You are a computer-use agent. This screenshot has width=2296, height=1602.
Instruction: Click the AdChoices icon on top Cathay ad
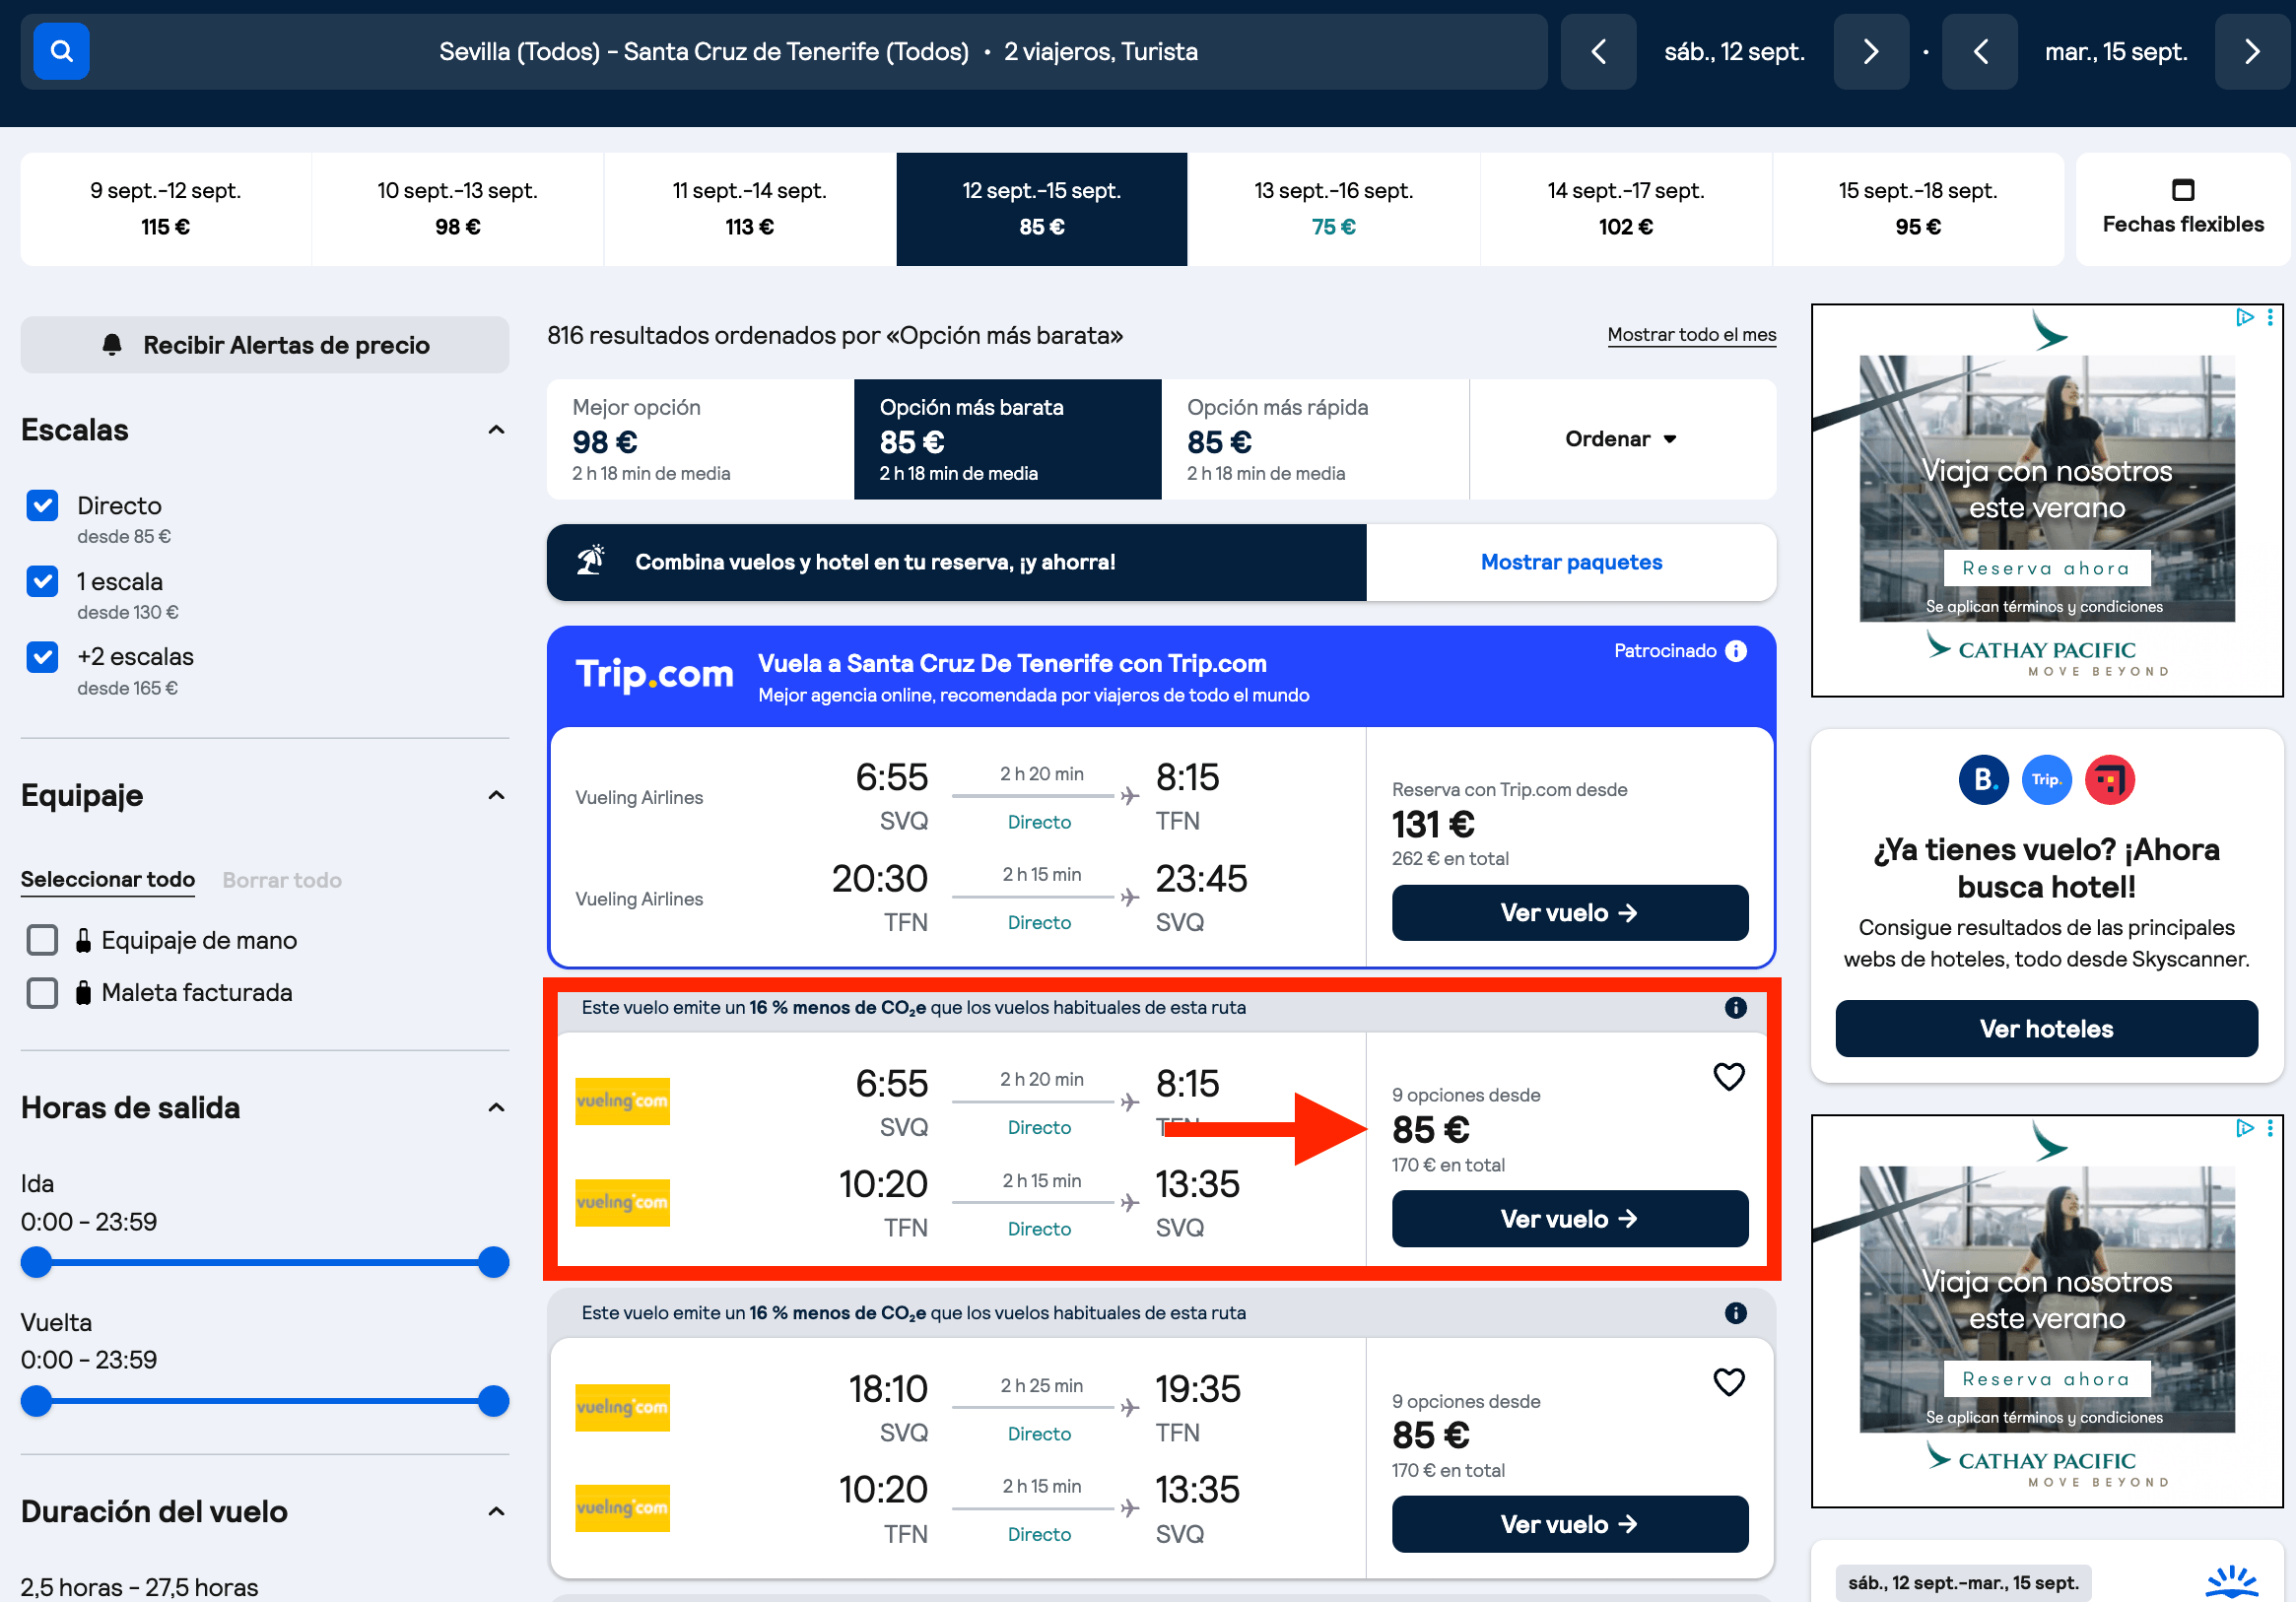(x=2245, y=317)
